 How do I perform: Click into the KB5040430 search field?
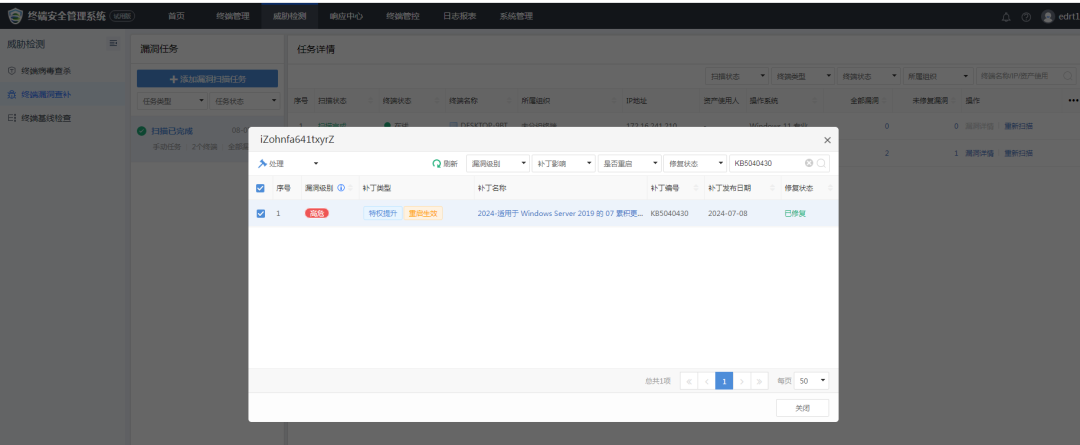coord(766,163)
